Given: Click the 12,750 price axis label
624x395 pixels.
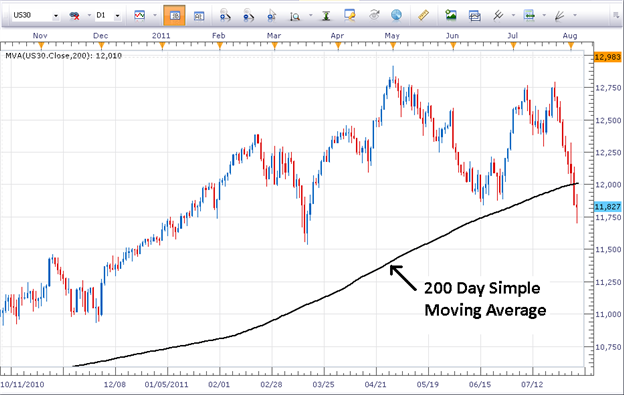Looking at the screenshot, I should click(x=608, y=88).
